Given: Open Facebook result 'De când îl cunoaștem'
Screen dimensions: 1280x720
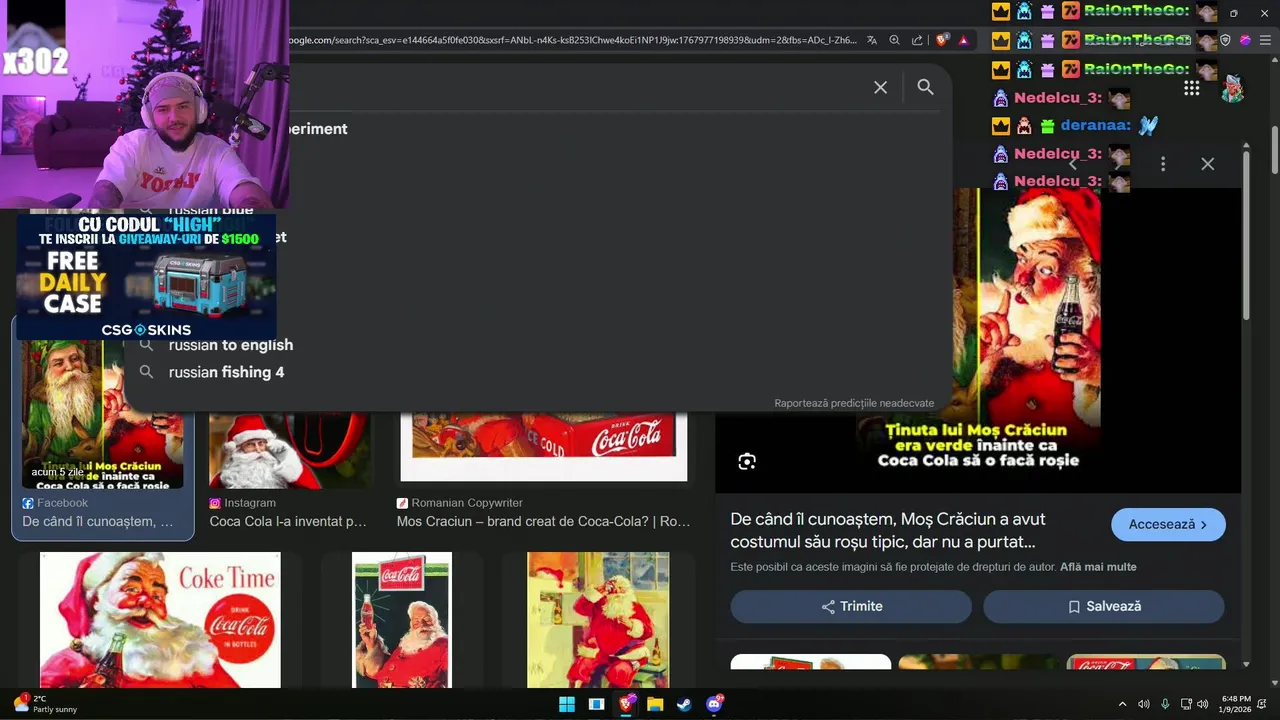Looking at the screenshot, I should 98,521.
